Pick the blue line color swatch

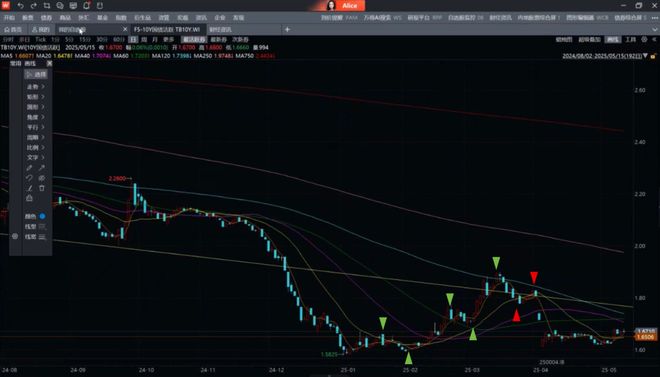pos(42,216)
